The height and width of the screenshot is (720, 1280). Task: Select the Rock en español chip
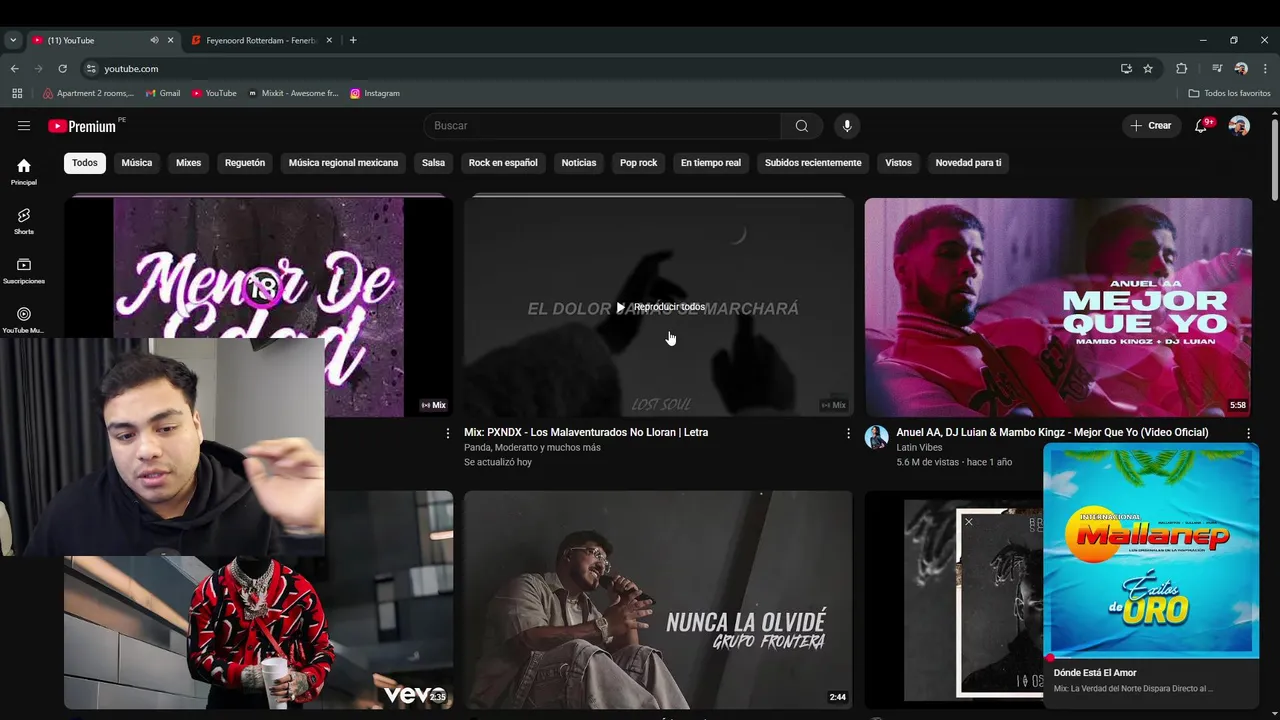click(x=503, y=163)
